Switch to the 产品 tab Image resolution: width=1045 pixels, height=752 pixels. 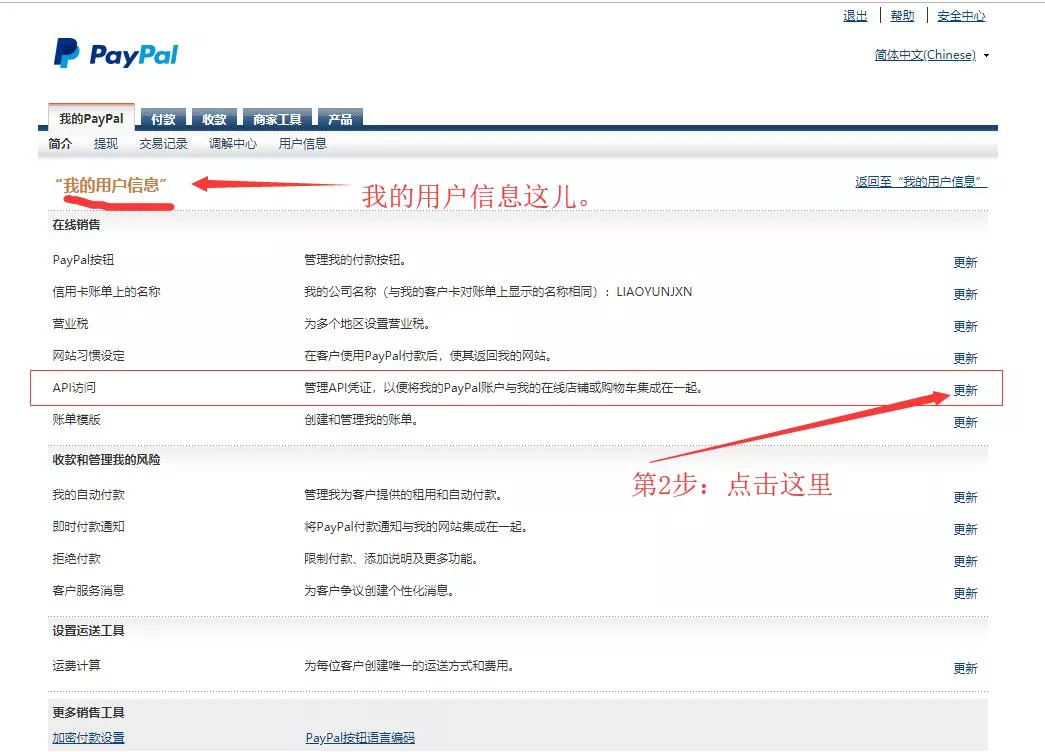[340, 119]
